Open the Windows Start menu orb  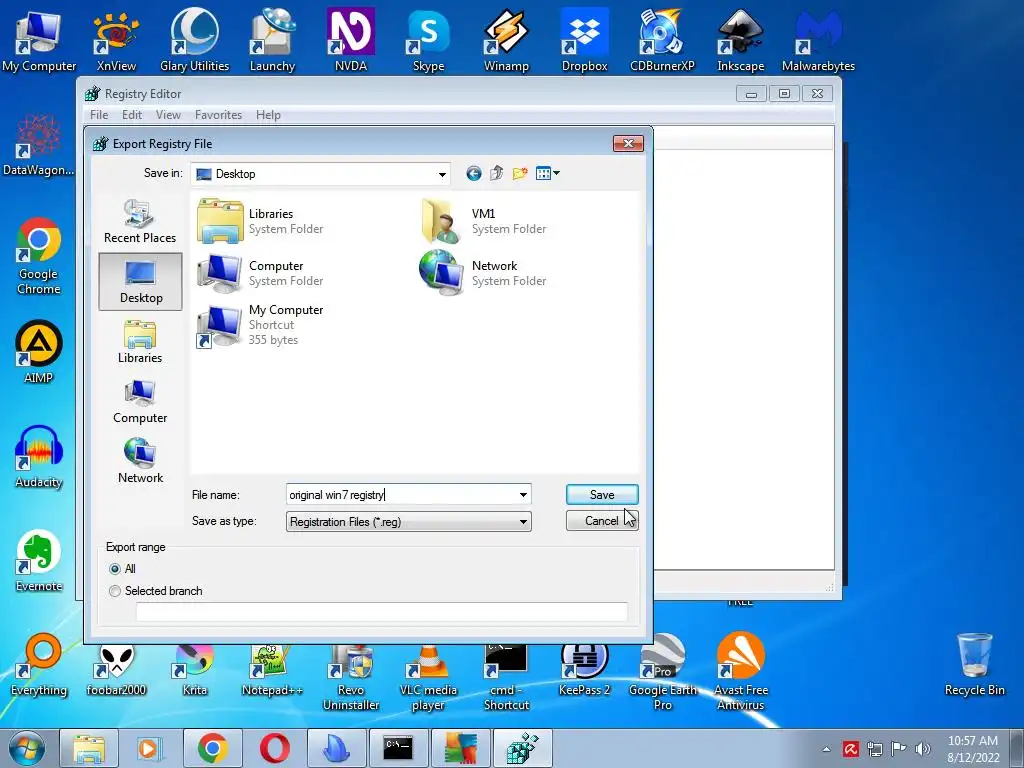tap(27, 748)
